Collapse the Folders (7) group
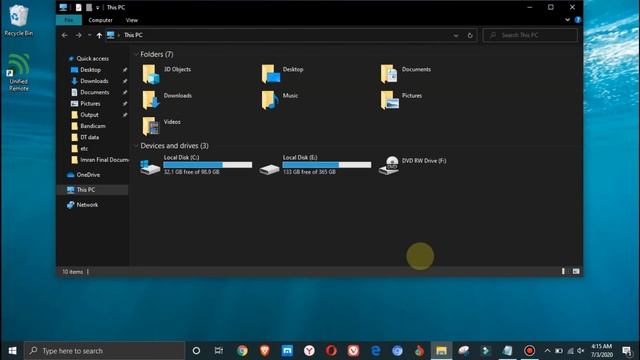Image resolution: width=640 pixels, height=360 pixels. point(136,54)
